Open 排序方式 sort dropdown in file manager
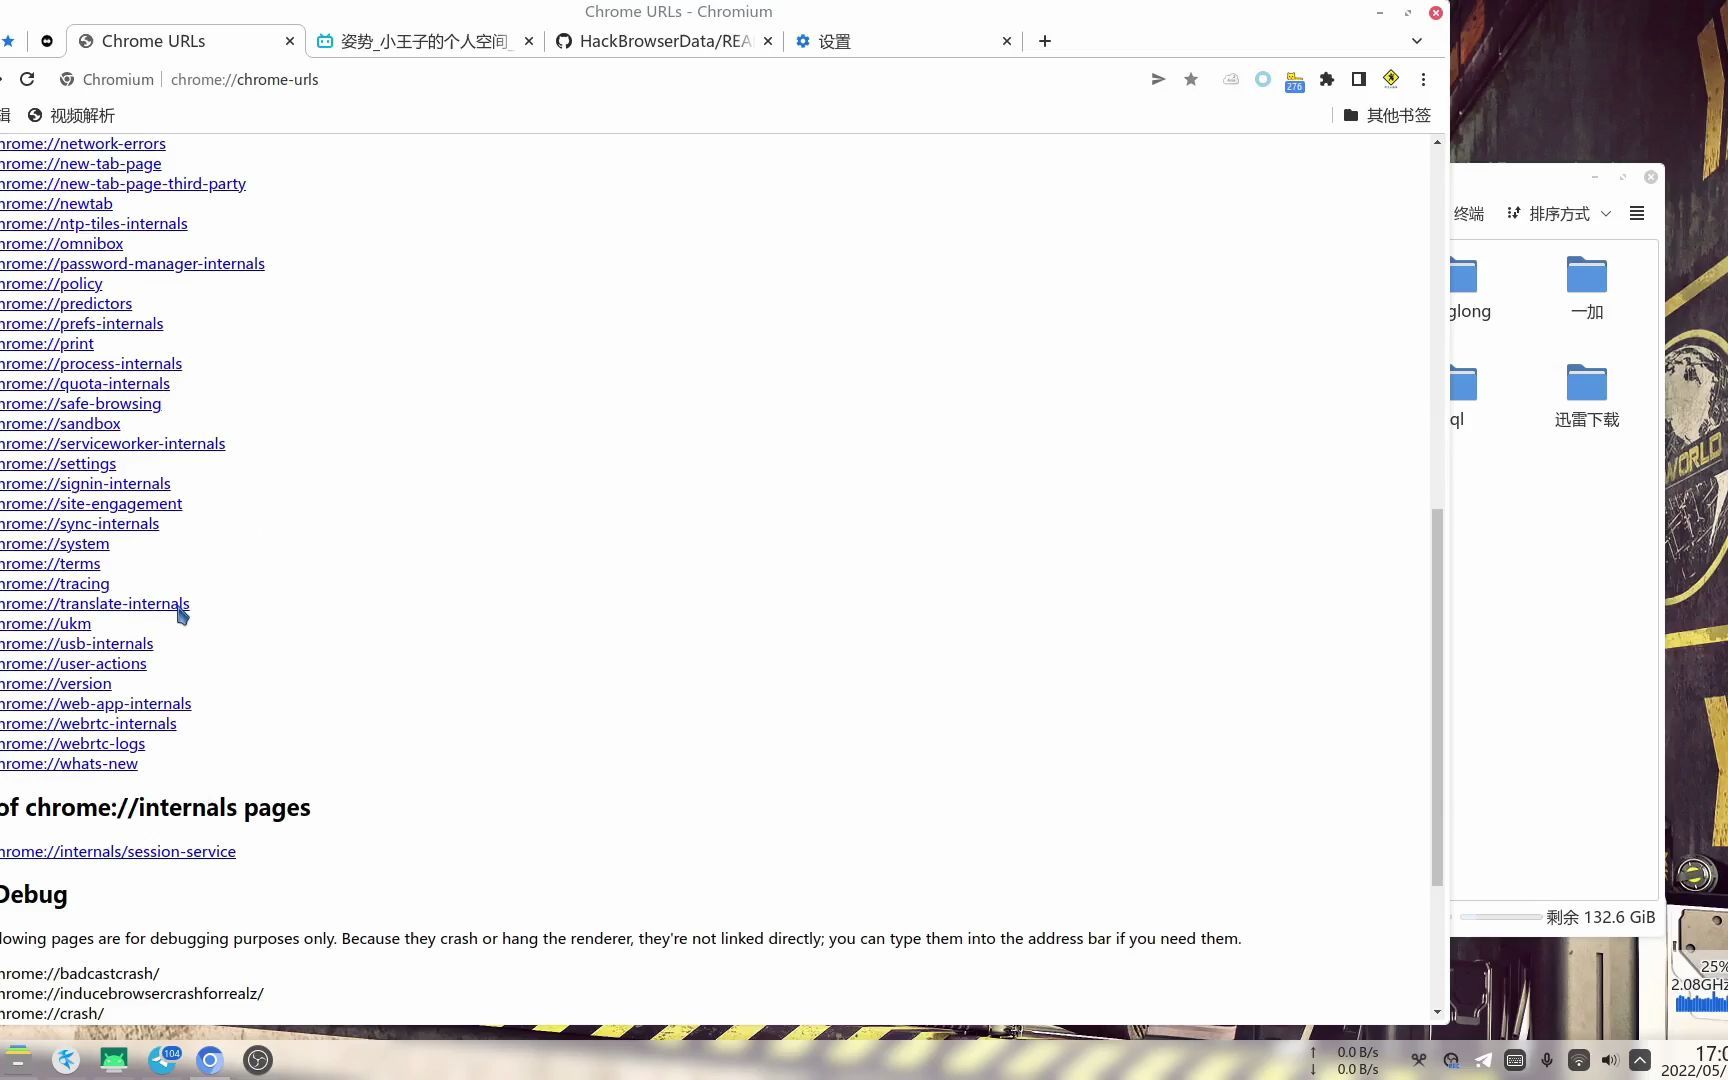This screenshot has height=1080, width=1728. click(1559, 213)
